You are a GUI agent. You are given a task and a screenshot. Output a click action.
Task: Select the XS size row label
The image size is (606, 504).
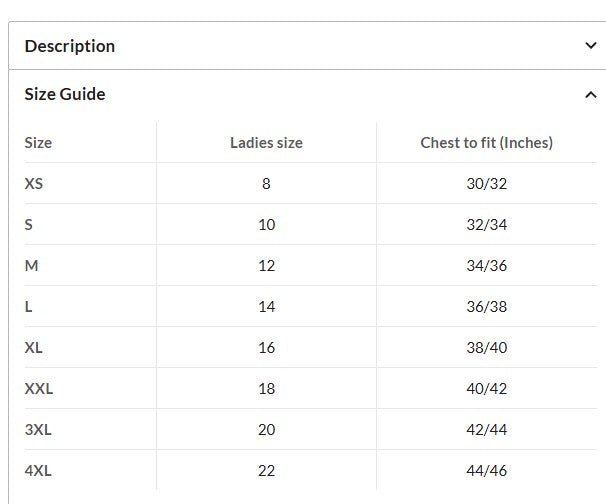click(x=34, y=184)
